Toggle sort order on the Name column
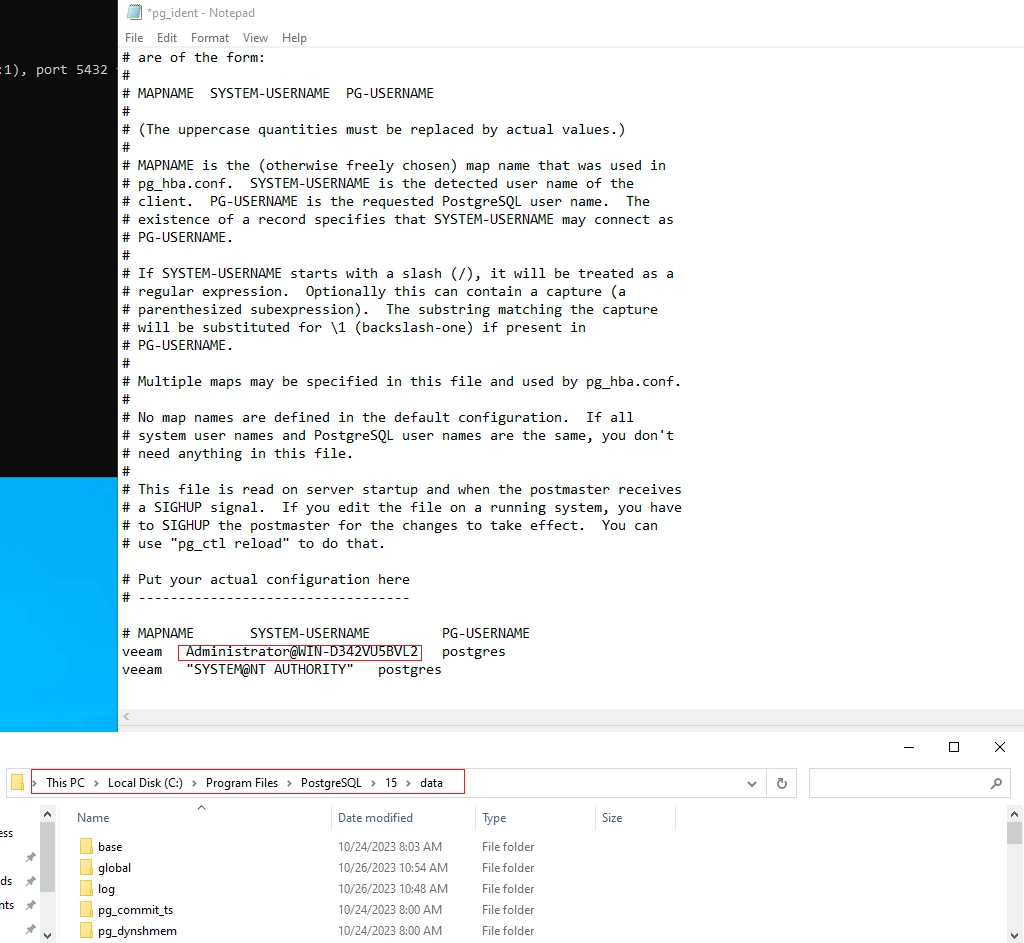Screen dimensions: 1024x943 (92, 817)
